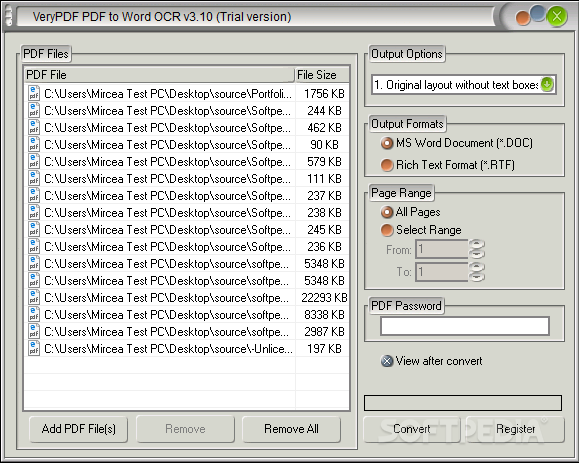Increase the From page number
The image size is (579, 463).
(477, 244)
